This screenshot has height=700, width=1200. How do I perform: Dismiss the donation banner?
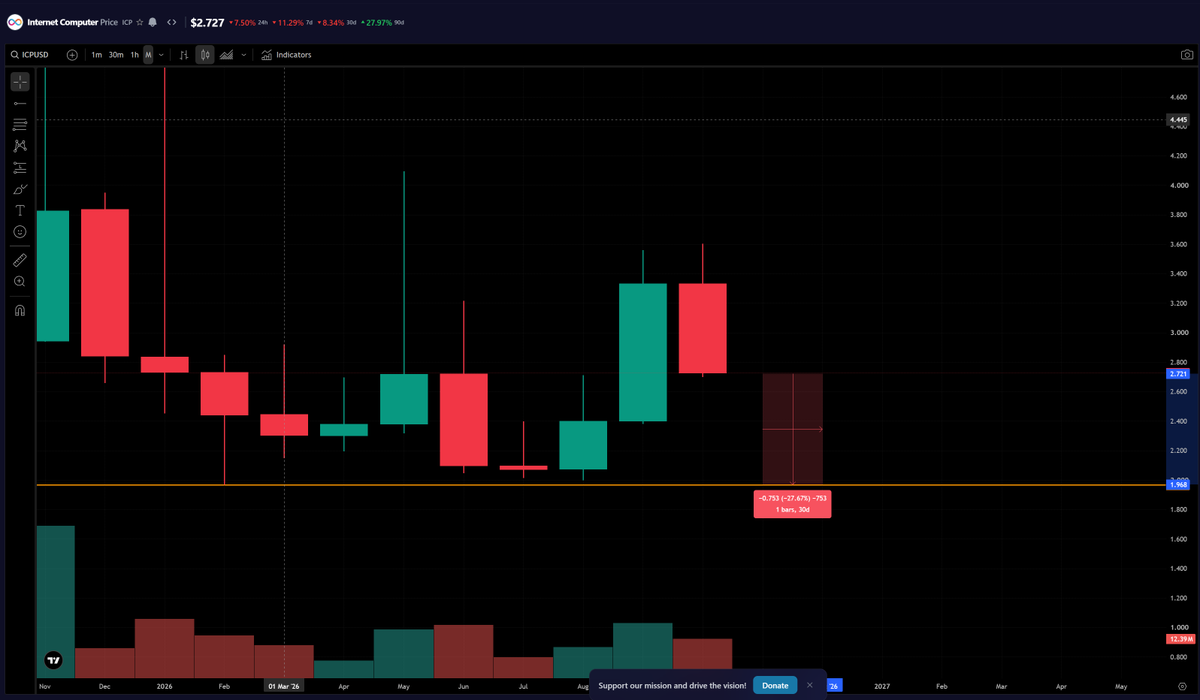click(810, 686)
